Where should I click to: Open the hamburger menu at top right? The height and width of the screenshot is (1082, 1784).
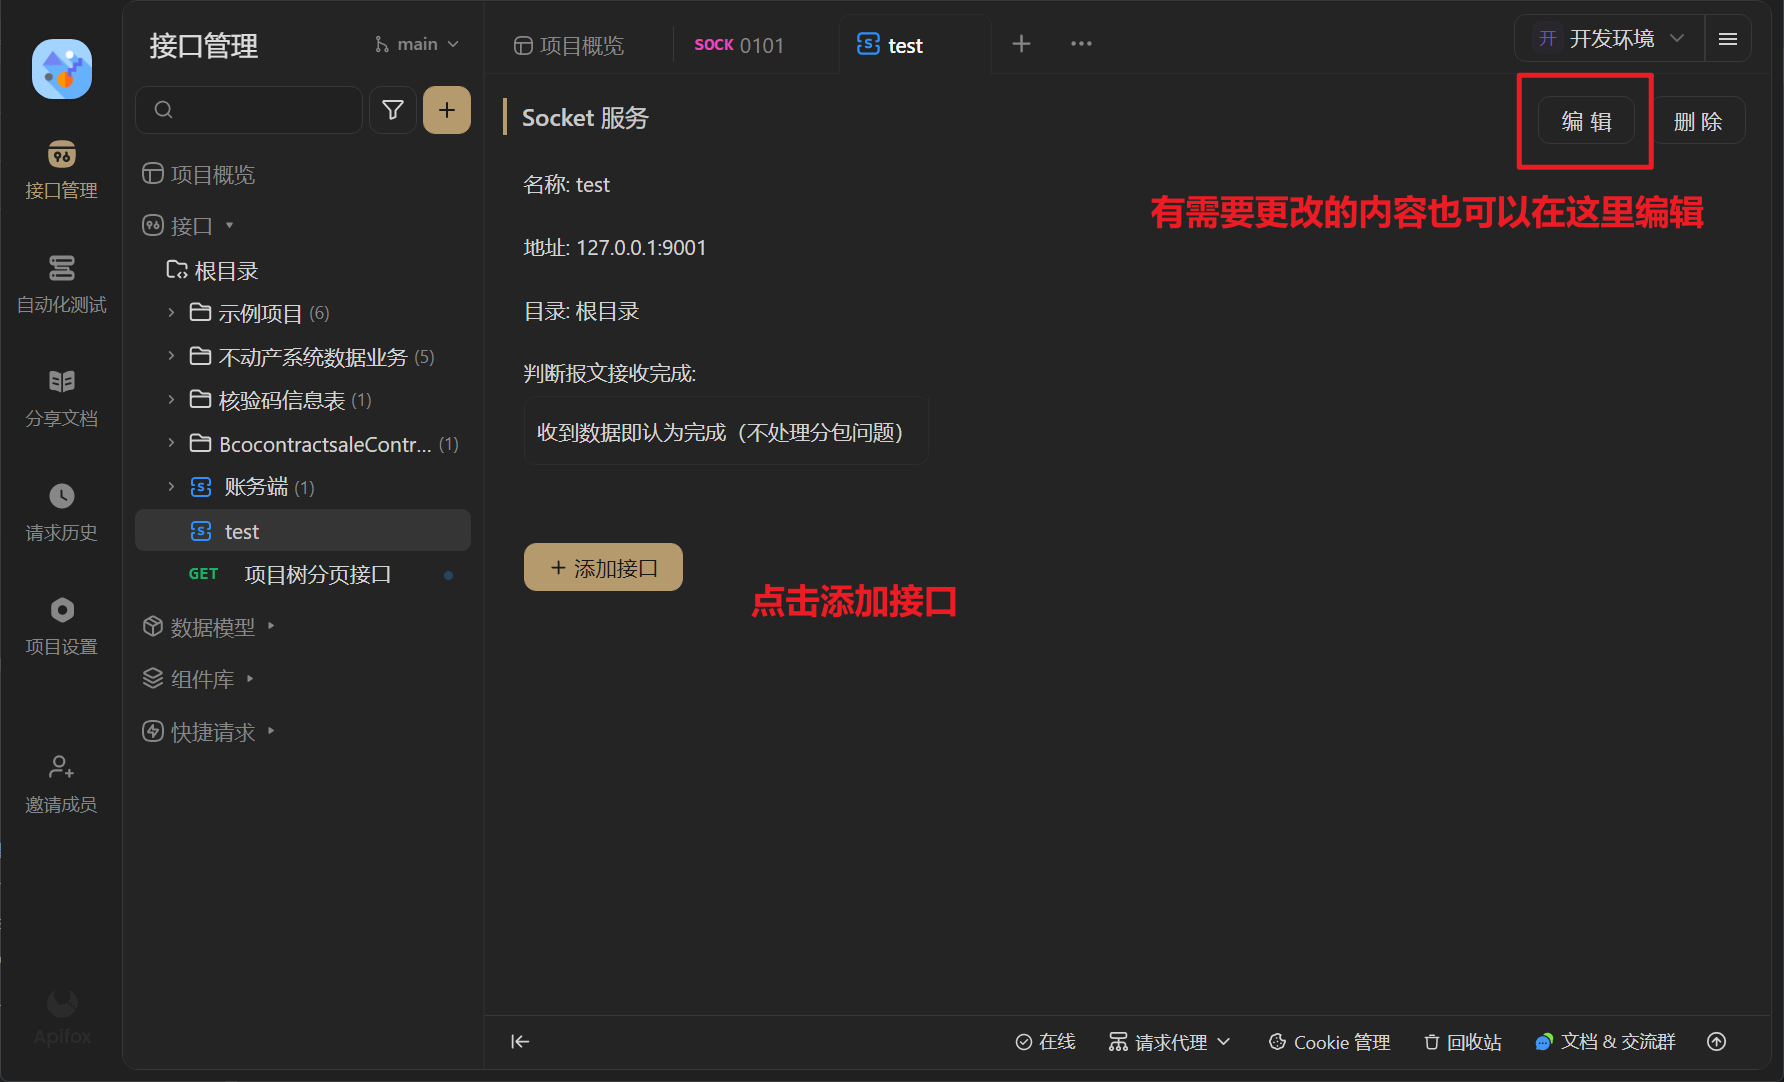click(x=1728, y=39)
